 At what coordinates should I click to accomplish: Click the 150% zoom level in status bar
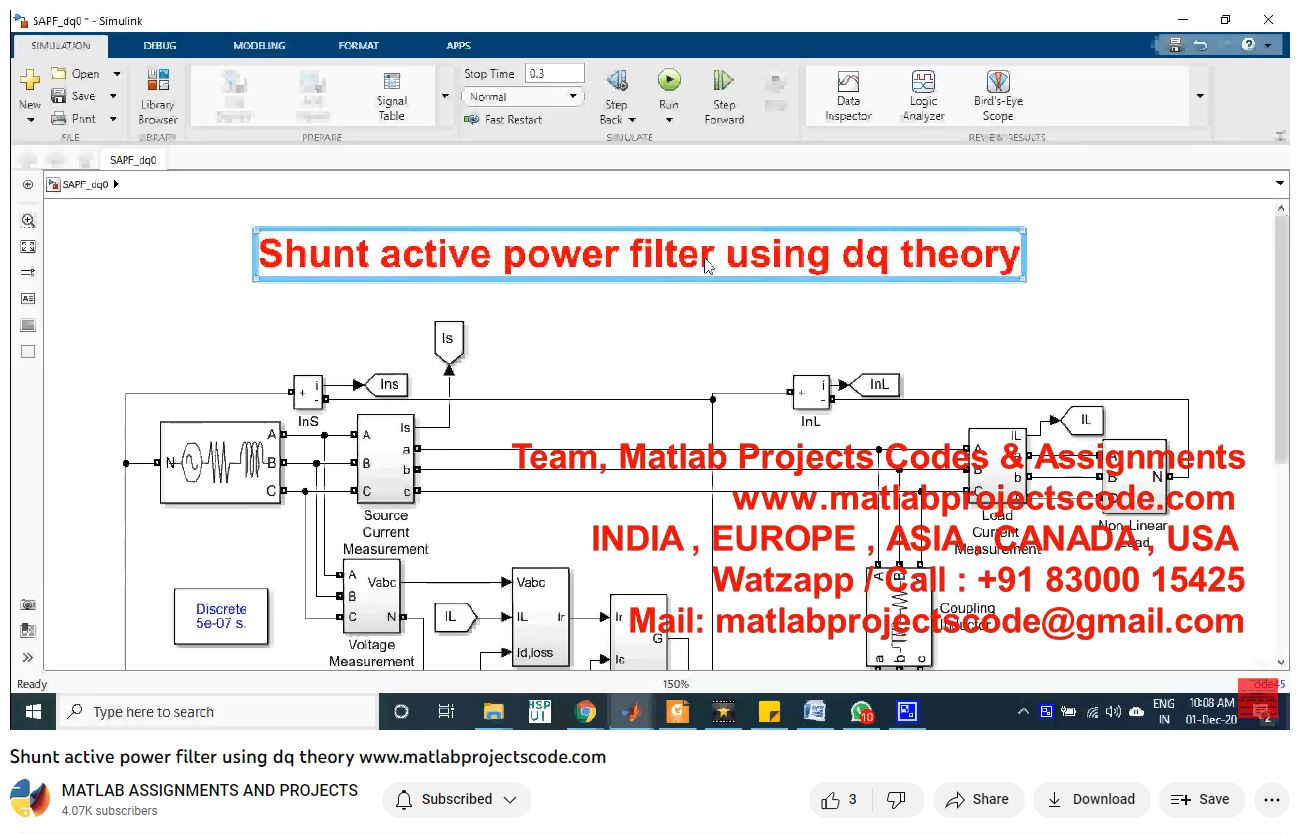(676, 684)
